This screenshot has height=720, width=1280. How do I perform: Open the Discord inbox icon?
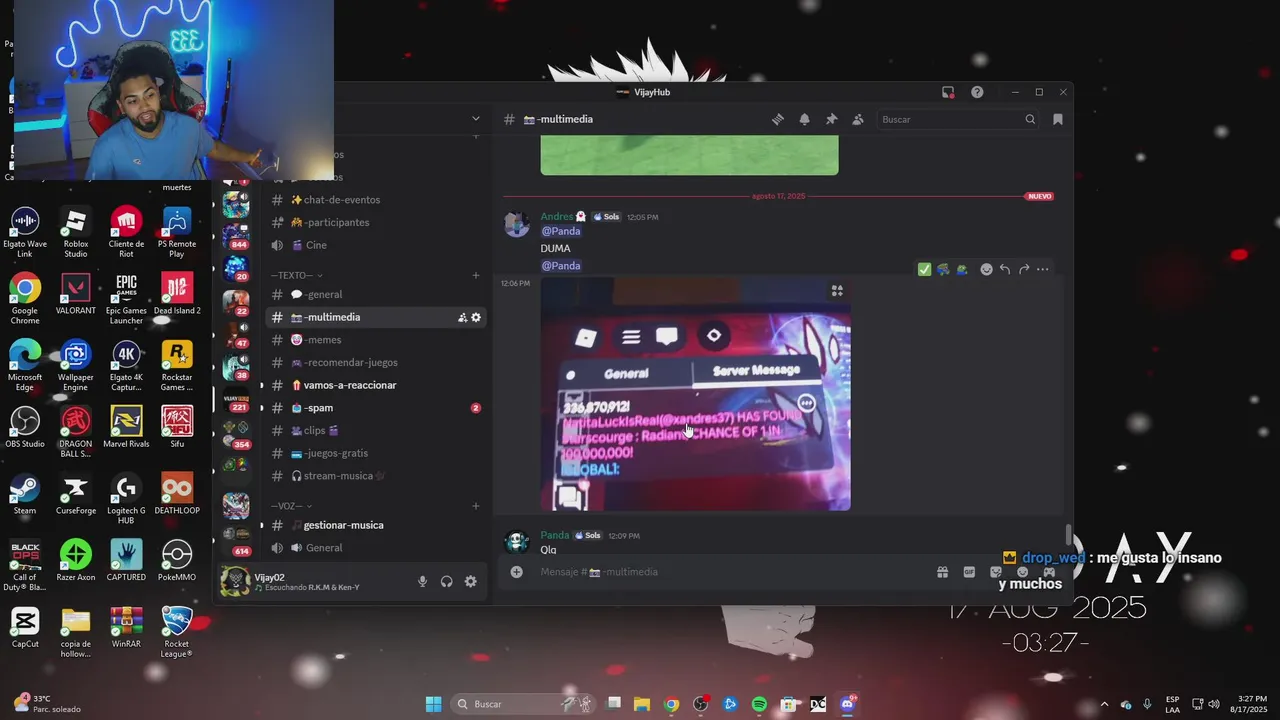948,92
